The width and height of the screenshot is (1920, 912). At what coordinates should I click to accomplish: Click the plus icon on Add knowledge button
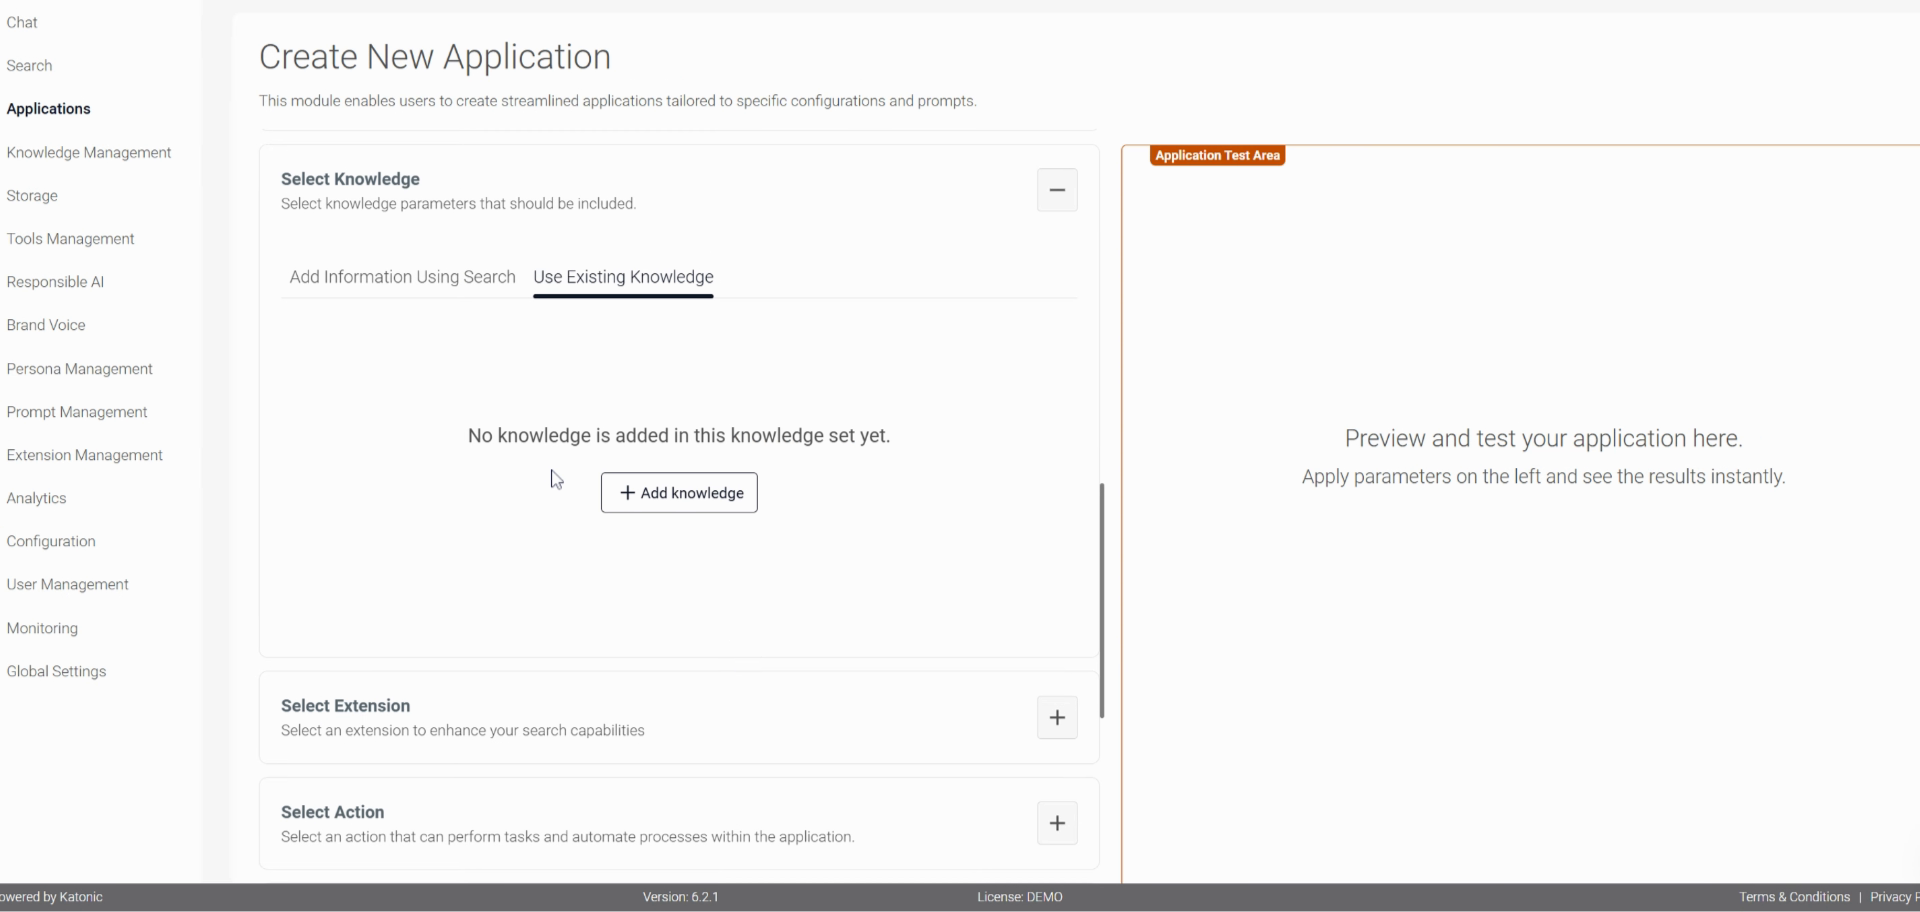[627, 493]
